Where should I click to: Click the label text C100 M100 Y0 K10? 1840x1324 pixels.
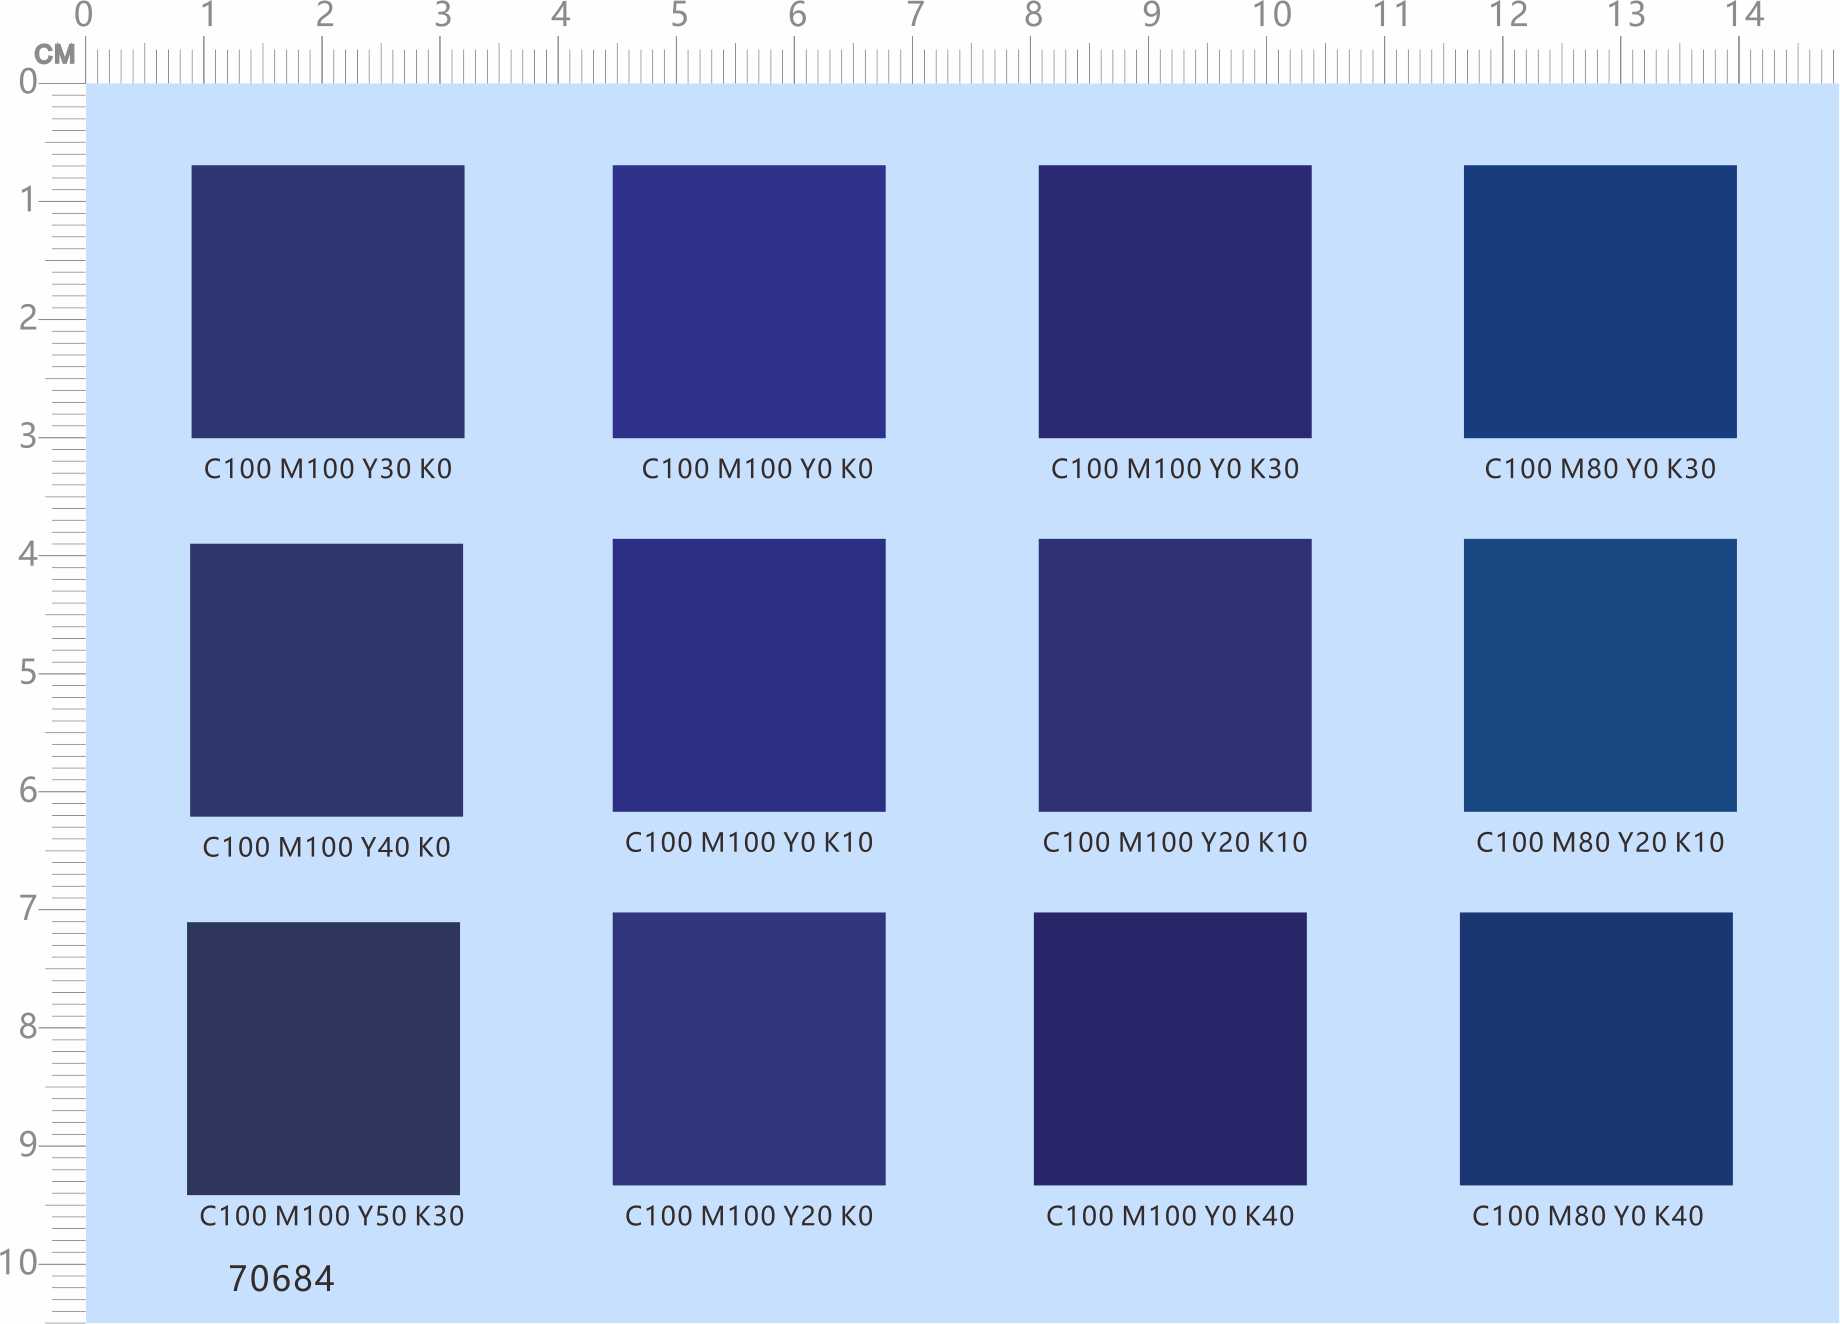[749, 843]
